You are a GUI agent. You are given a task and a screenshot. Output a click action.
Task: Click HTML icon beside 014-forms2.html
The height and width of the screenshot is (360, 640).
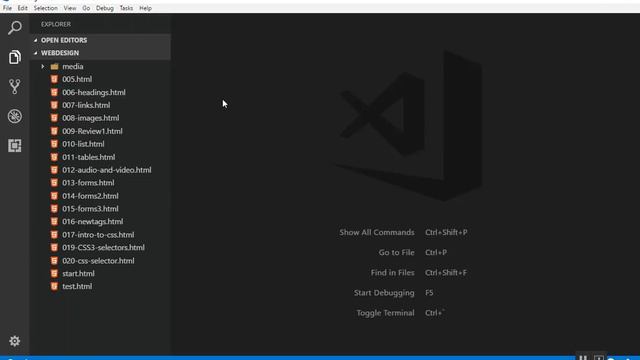(54, 196)
